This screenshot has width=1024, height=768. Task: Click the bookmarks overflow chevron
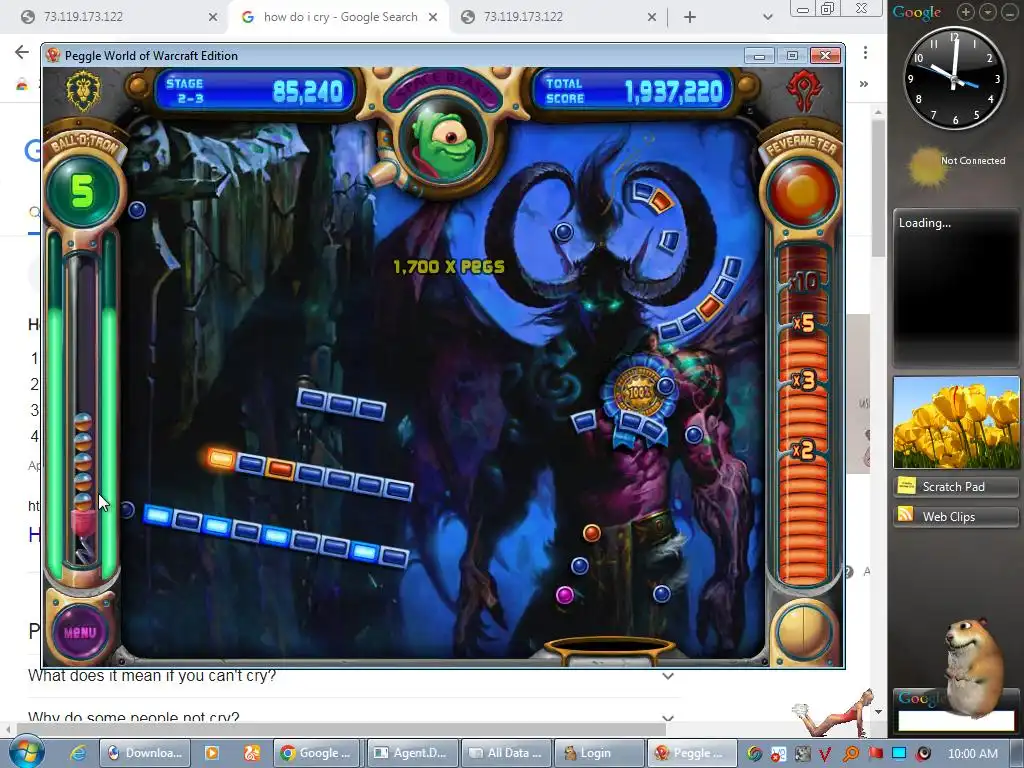[864, 84]
